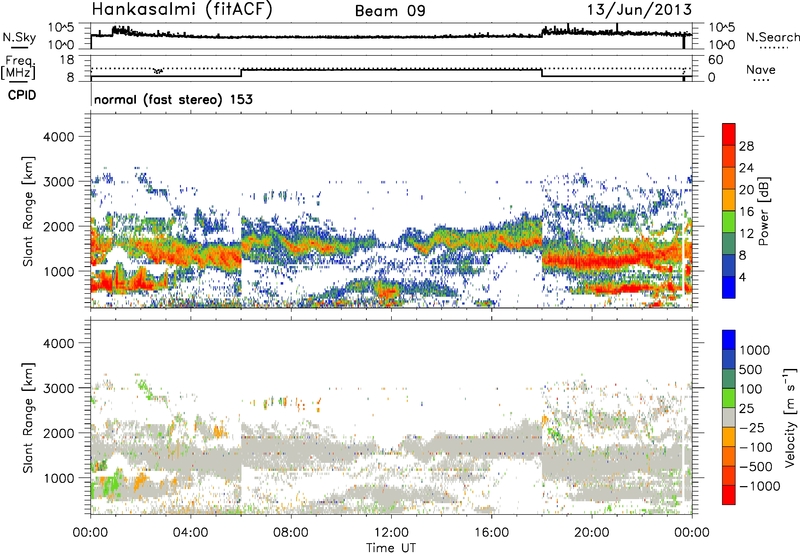Click the 'CPID' label

click(22, 95)
